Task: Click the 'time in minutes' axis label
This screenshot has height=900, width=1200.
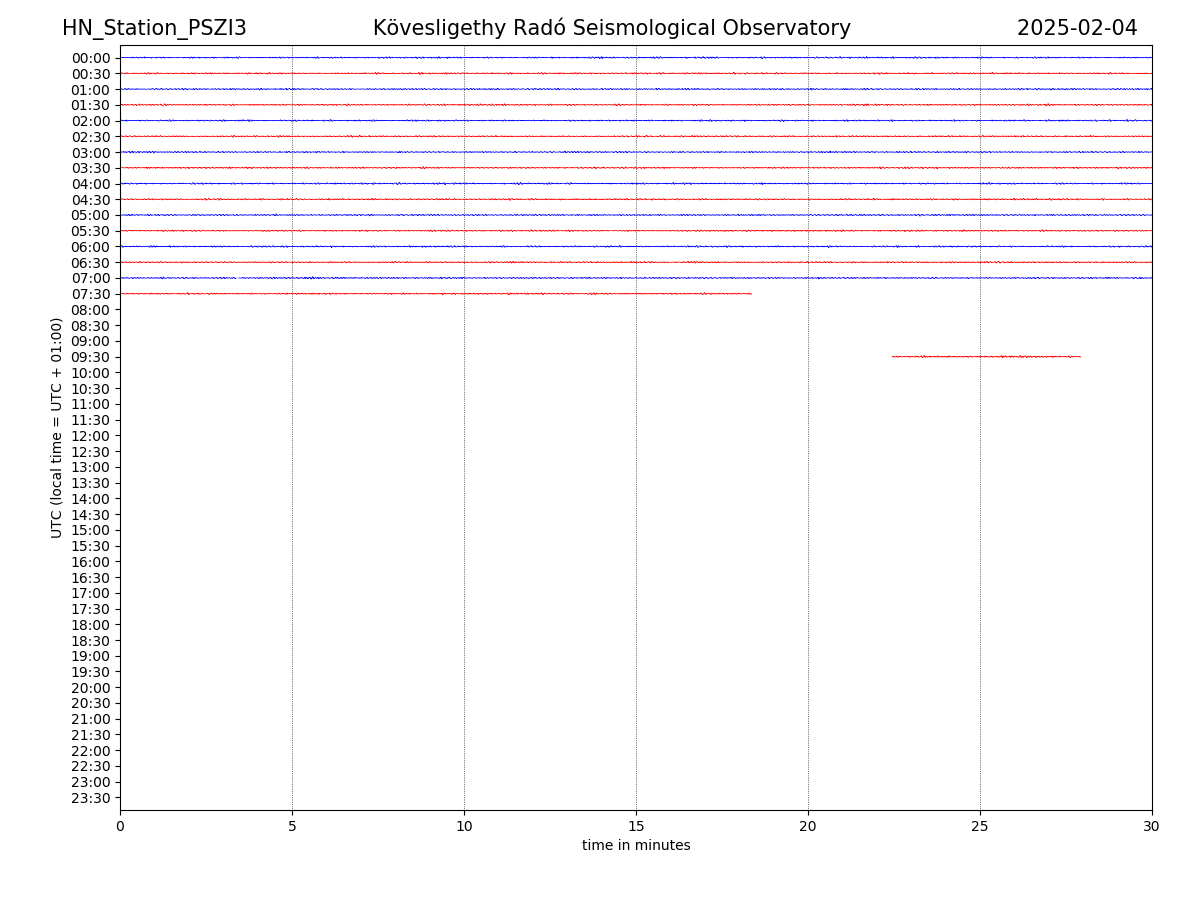Action: click(x=636, y=846)
